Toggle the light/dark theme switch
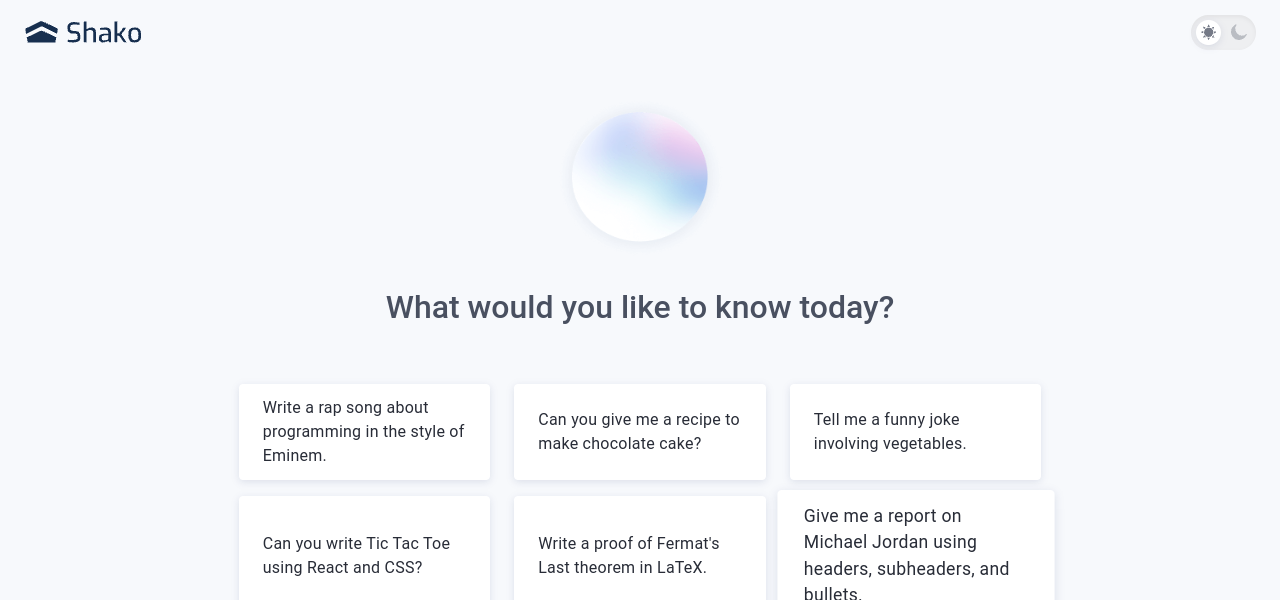This screenshot has width=1280, height=600. [x=1223, y=33]
